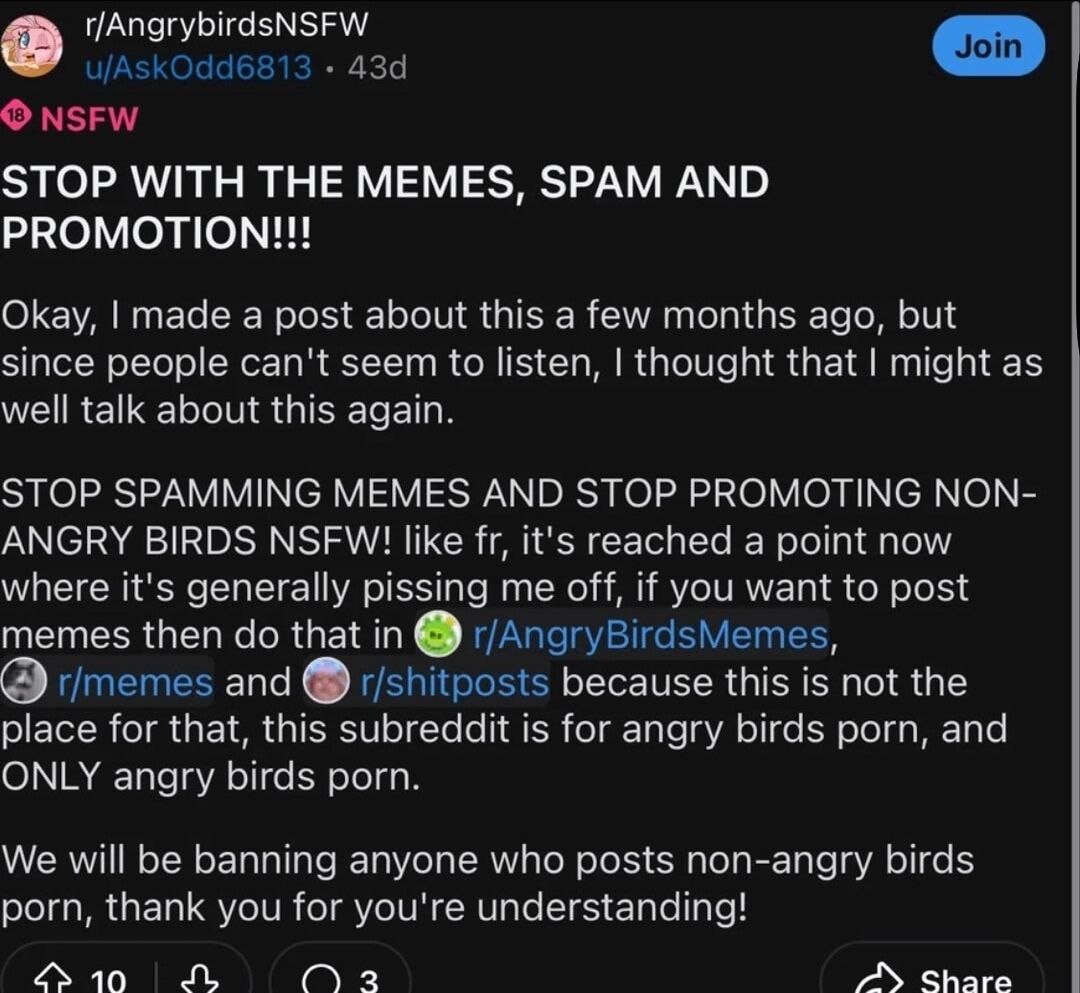
Task: Click the grey r/memes community icon
Action: coord(21,683)
